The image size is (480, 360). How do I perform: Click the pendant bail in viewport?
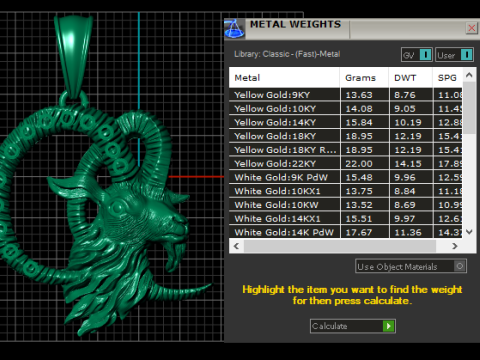coord(73,57)
